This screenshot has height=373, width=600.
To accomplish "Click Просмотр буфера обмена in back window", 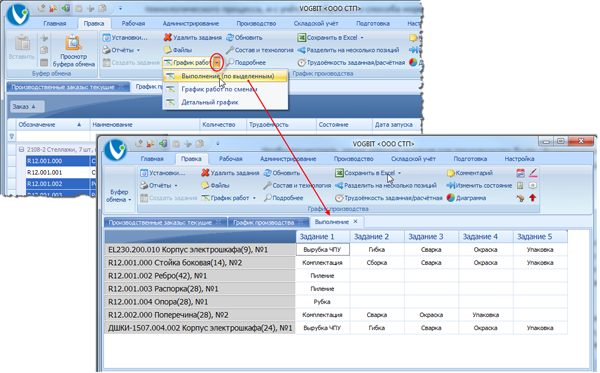I will point(73,51).
